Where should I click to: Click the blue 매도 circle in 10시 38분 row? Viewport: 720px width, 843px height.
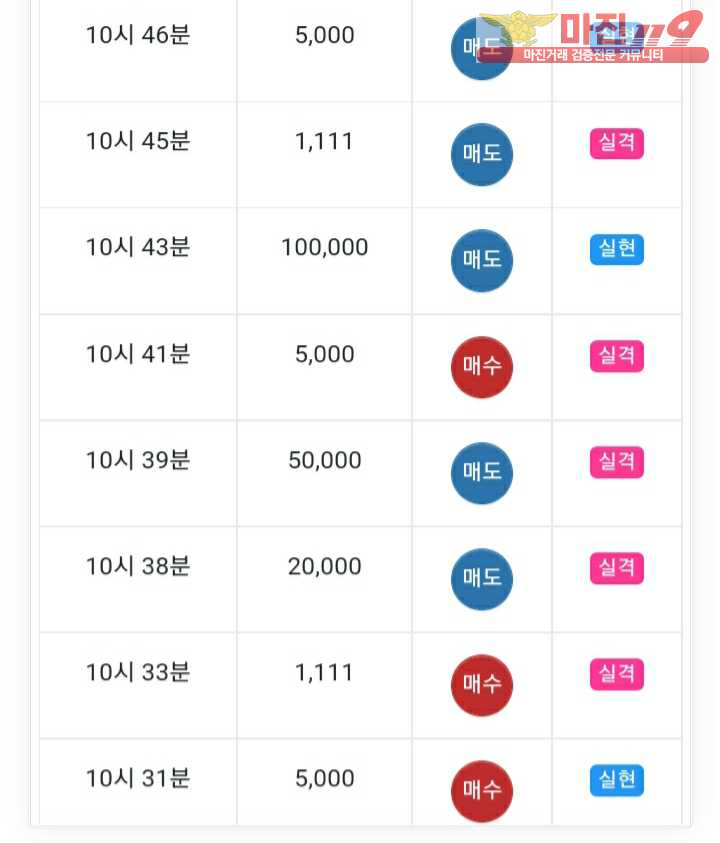(x=481, y=579)
